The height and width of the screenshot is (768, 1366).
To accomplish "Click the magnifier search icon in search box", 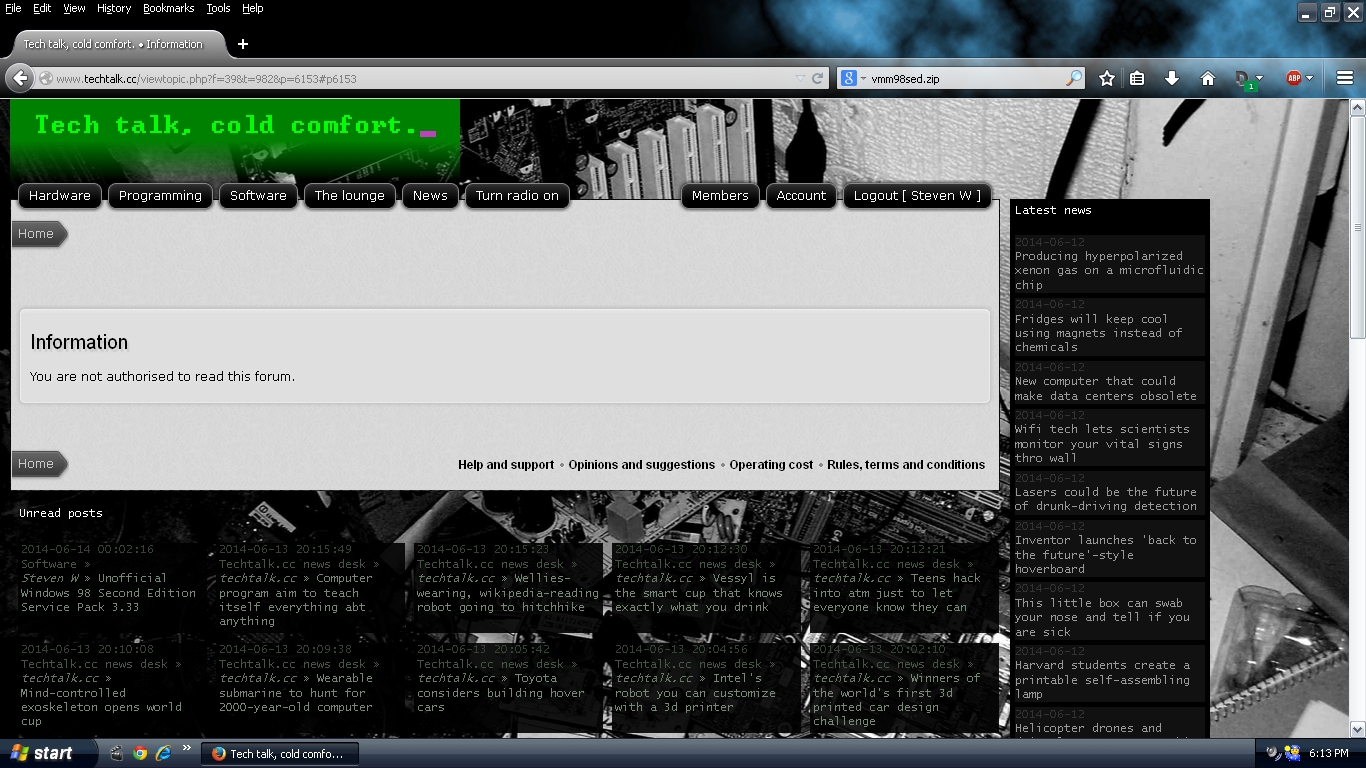I will (1074, 78).
